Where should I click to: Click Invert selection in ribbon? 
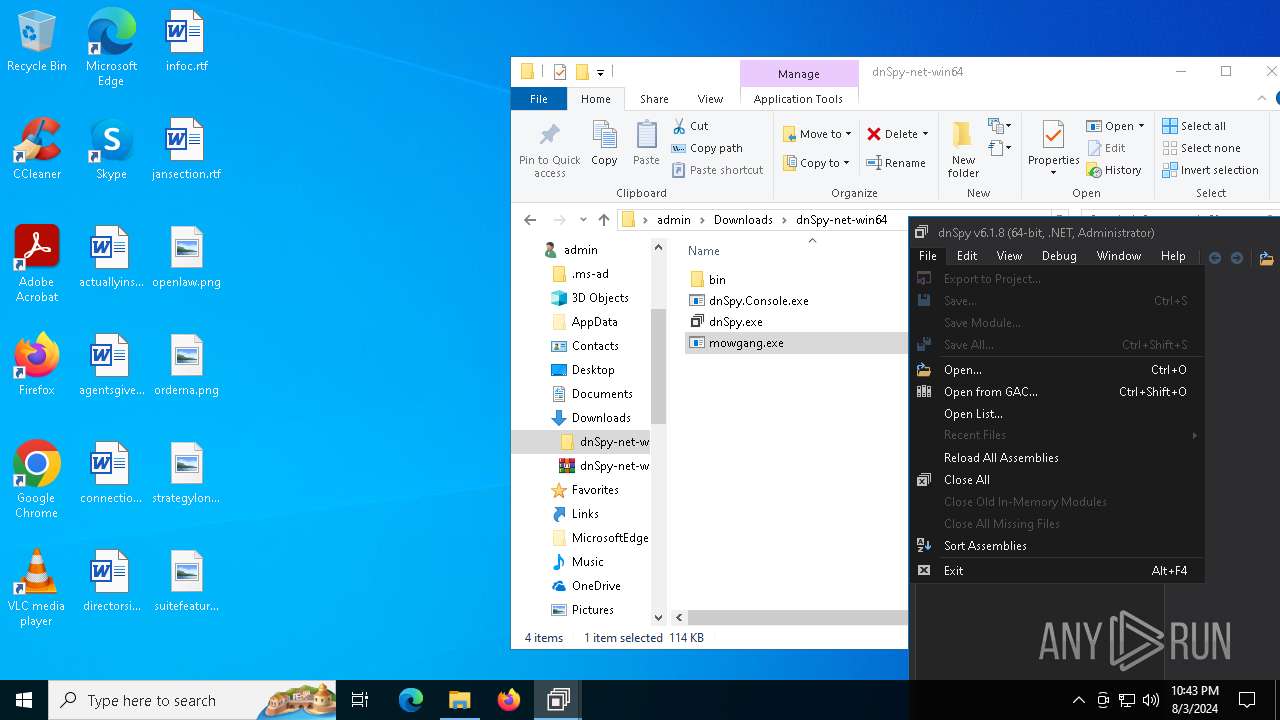[x=1210, y=170]
